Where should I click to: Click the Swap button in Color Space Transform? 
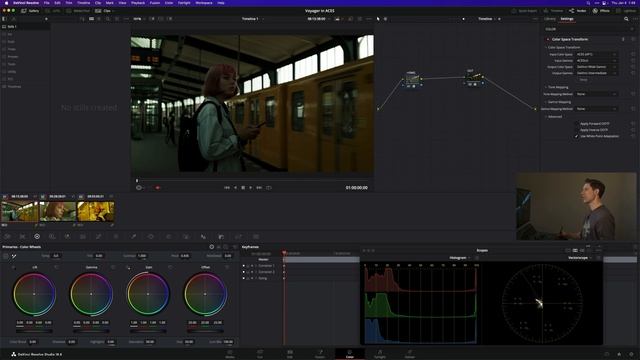583,80
